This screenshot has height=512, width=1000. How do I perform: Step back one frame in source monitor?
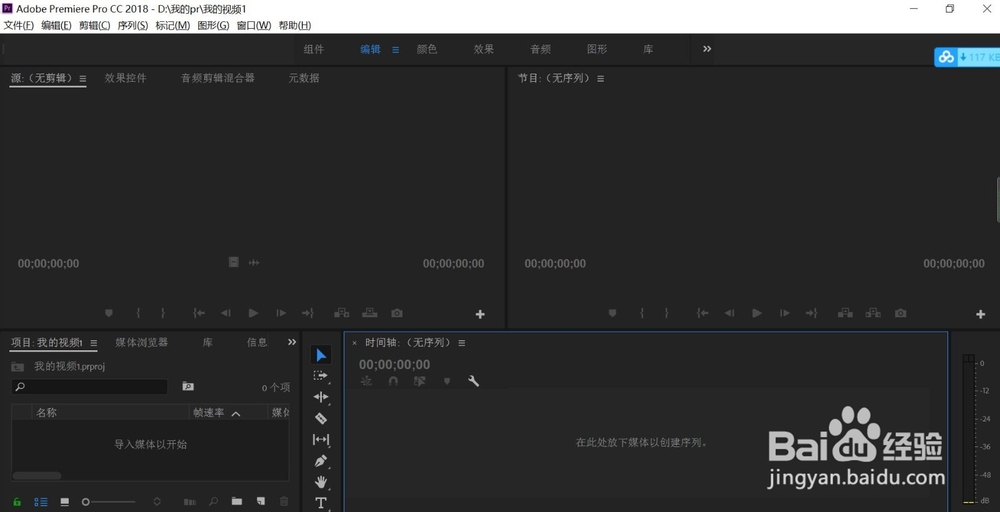point(226,313)
